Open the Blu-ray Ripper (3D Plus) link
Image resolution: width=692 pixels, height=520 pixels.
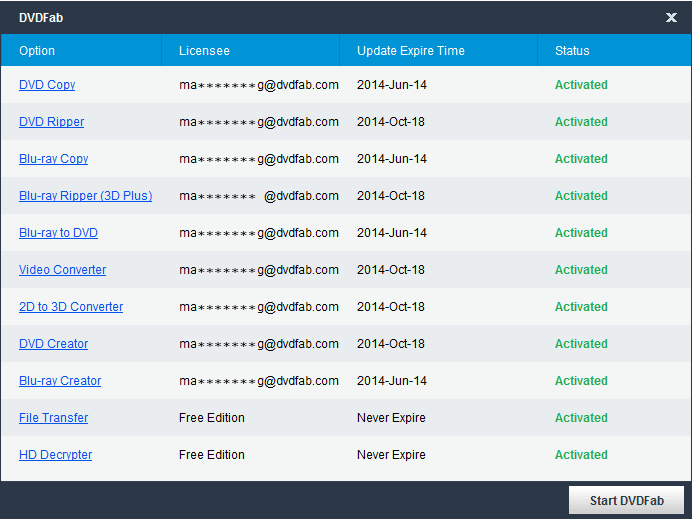click(86, 196)
